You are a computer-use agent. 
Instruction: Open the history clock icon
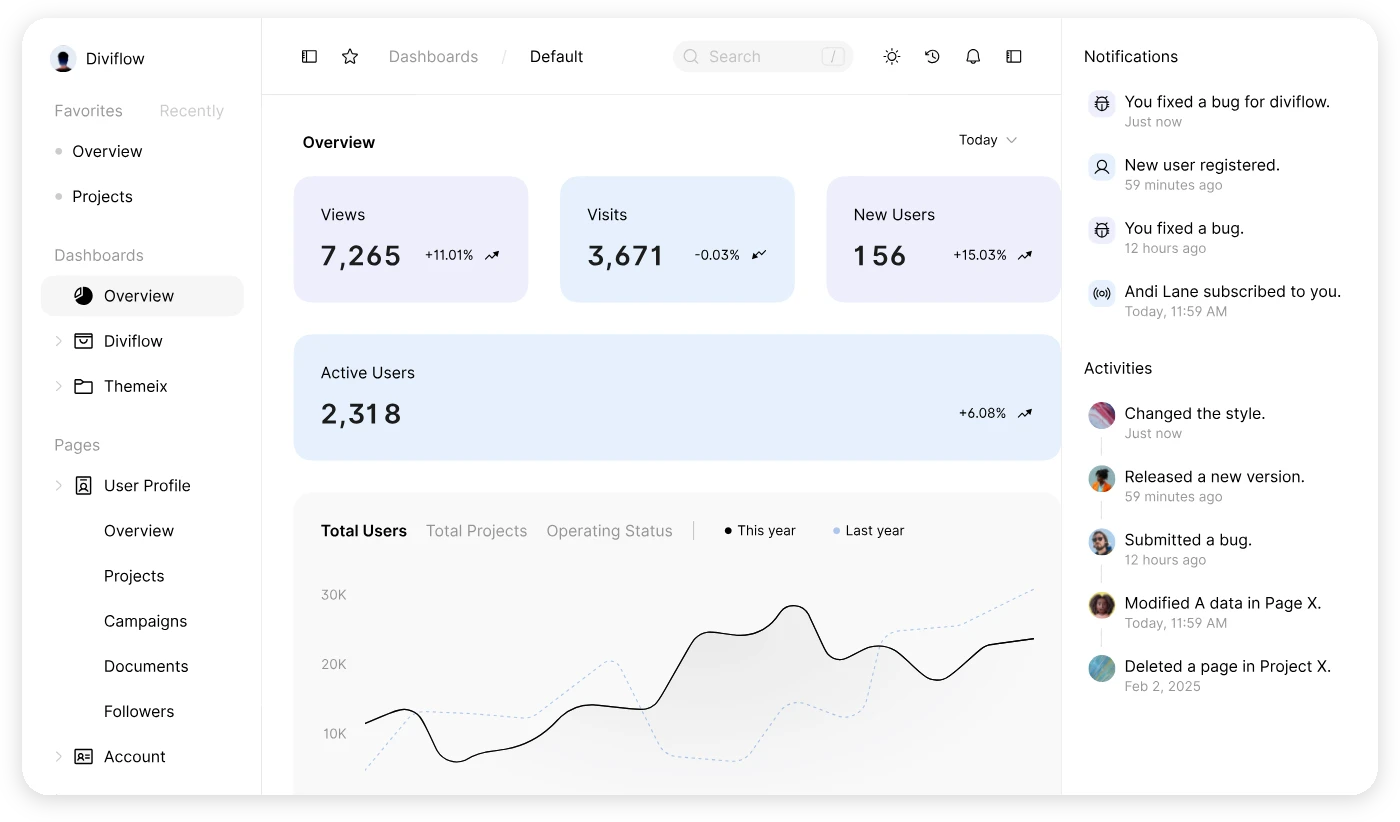(x=932, y=57)
